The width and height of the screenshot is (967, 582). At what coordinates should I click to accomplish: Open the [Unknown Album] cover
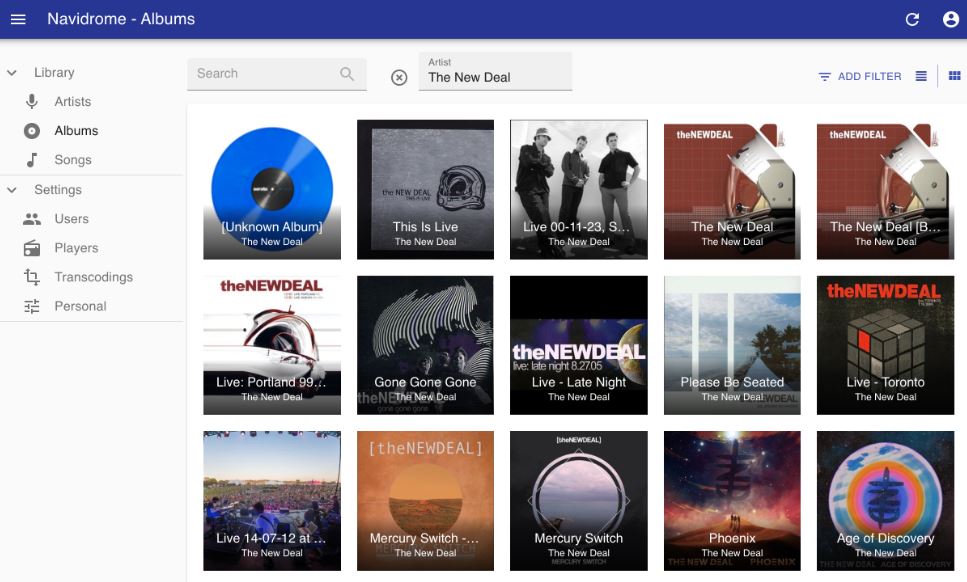click(x=272, y=189)
